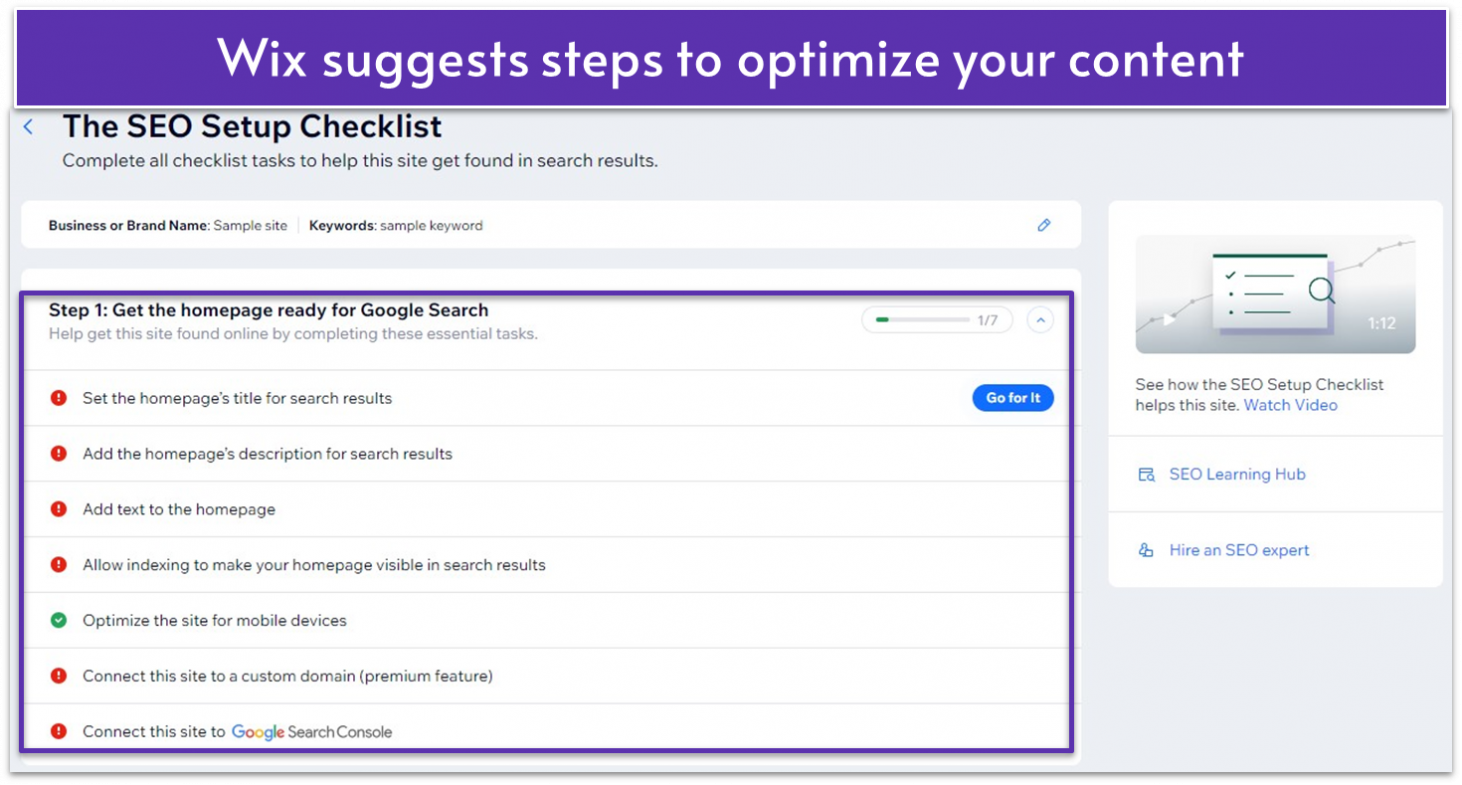This screenshot has height=785, width=1462.
Task: Click the green checkmark on mobile optimization task
Action: point(57,620)
